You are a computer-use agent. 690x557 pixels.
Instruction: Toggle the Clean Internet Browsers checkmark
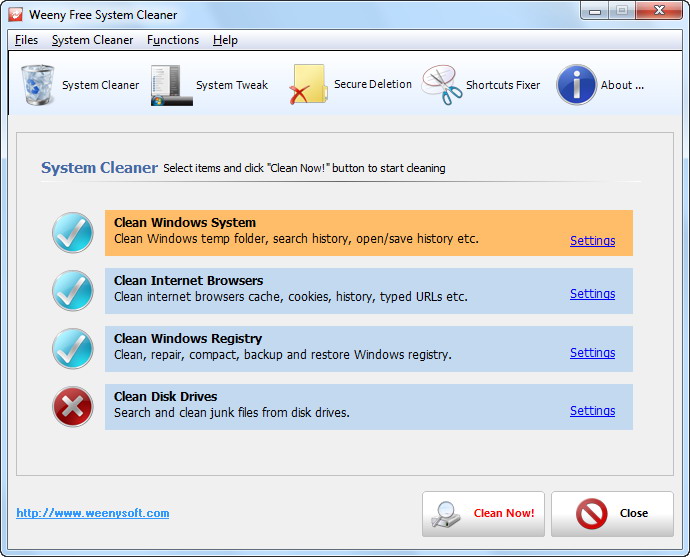pyautogui.click(x=73, y=291)
